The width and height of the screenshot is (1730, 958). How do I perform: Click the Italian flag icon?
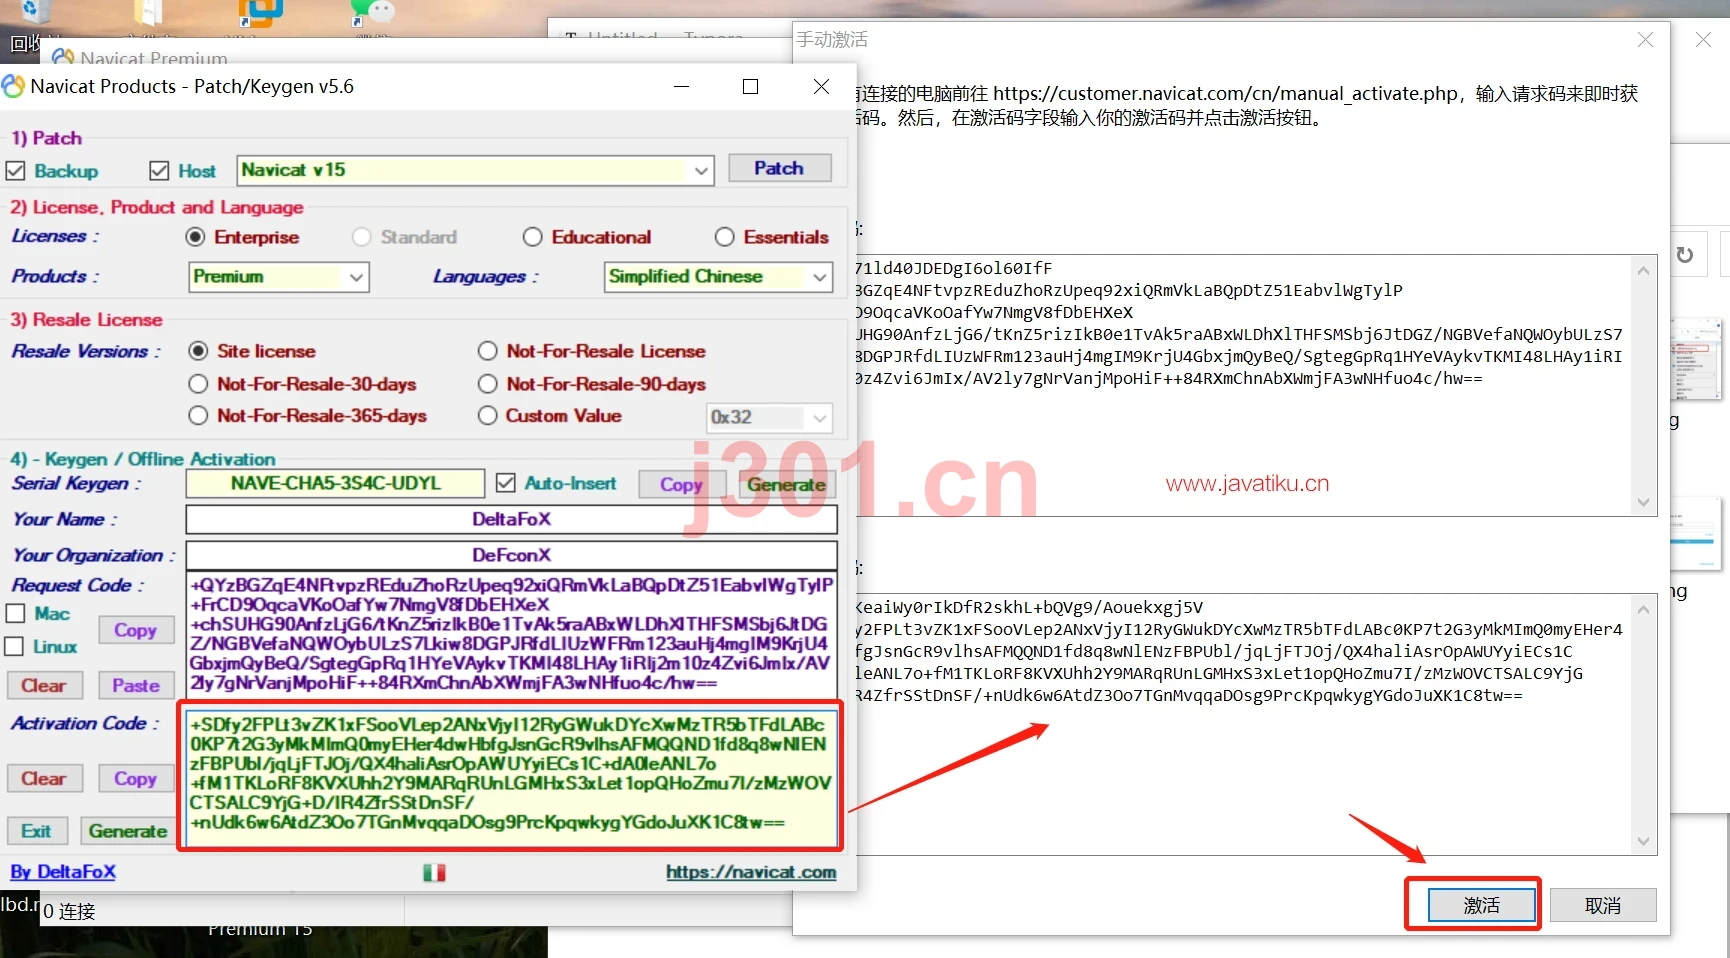coord(434,872)
